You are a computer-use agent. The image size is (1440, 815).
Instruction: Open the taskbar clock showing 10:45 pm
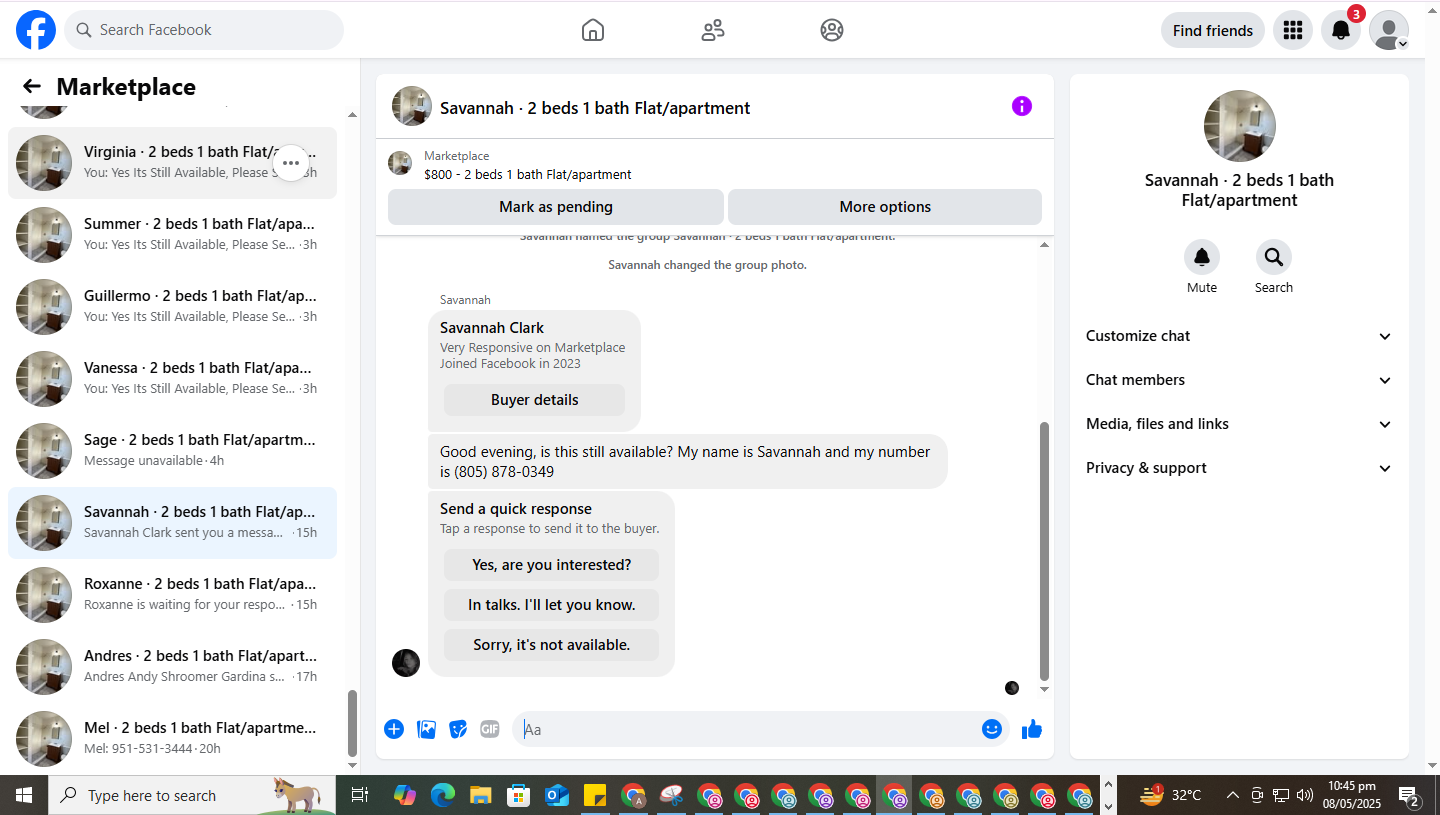pos(1352,795)
